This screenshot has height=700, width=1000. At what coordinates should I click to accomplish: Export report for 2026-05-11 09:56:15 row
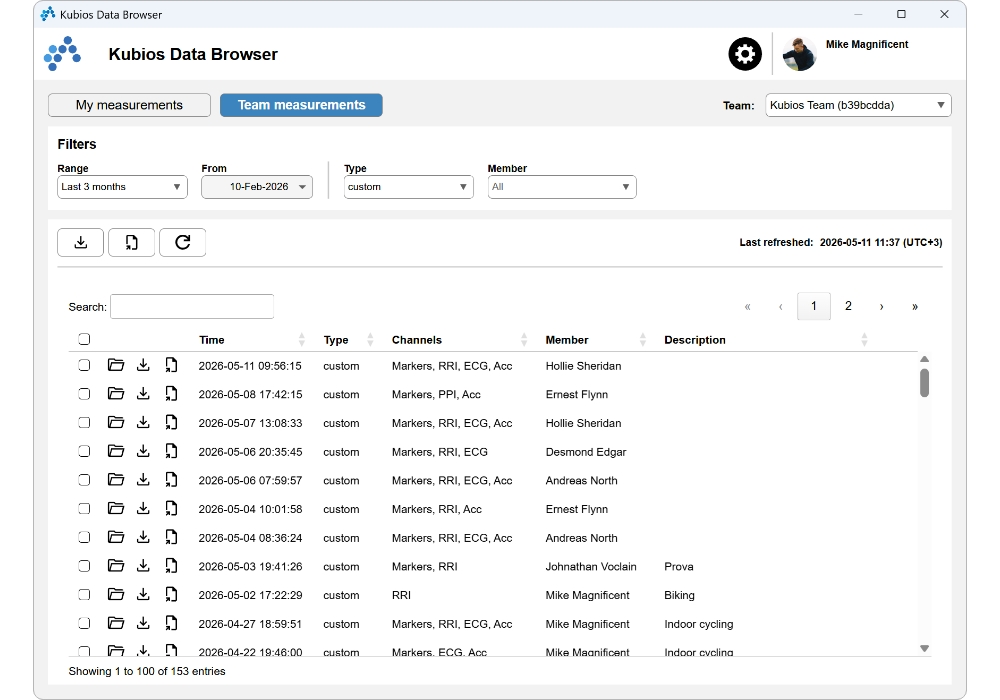point(171,365)
